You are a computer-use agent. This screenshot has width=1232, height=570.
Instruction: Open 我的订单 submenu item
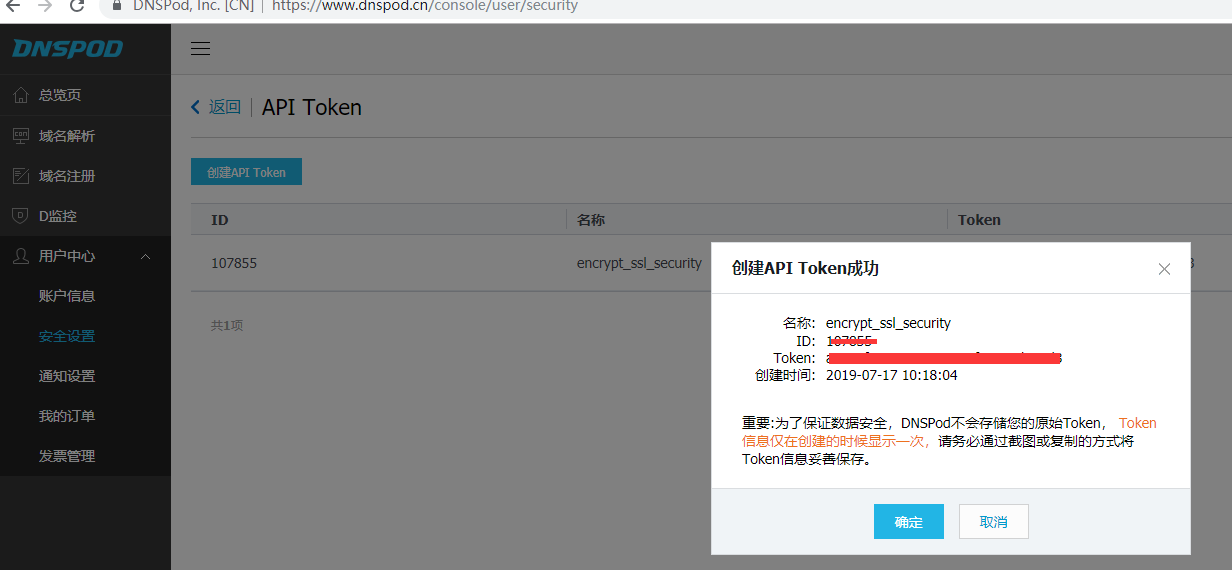point(67,416)
